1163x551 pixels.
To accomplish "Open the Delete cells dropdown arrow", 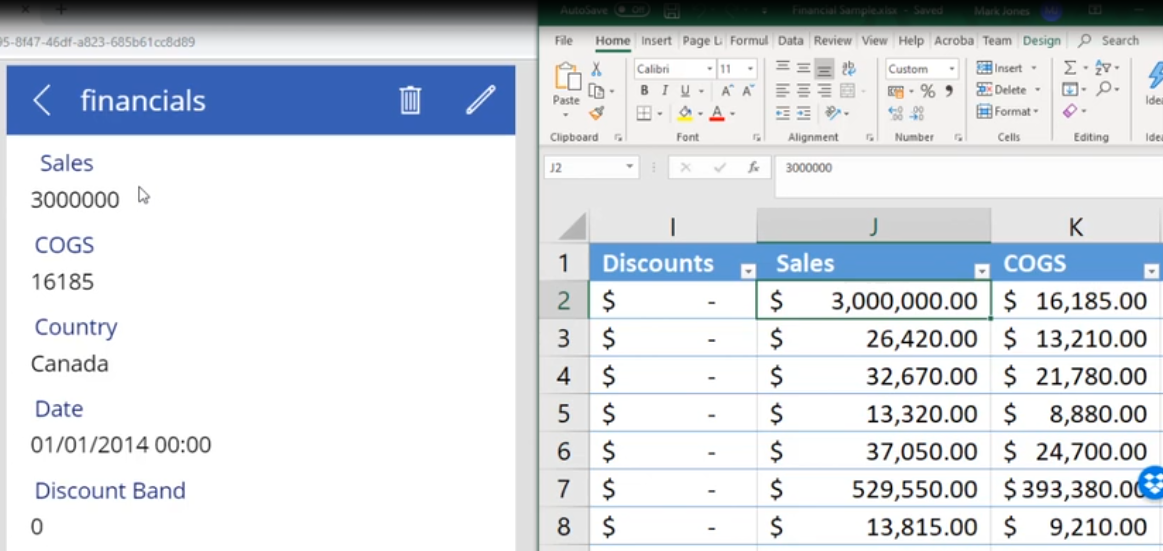I will click(x=1037, y=90).
